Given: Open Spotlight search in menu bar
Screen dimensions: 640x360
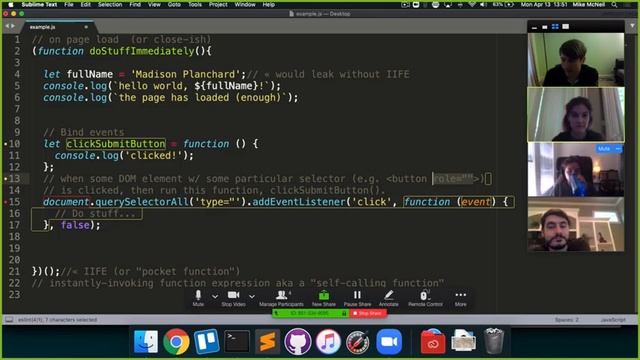Looking at the screenshot, I should pyautogui.click(x=614, y=4).
